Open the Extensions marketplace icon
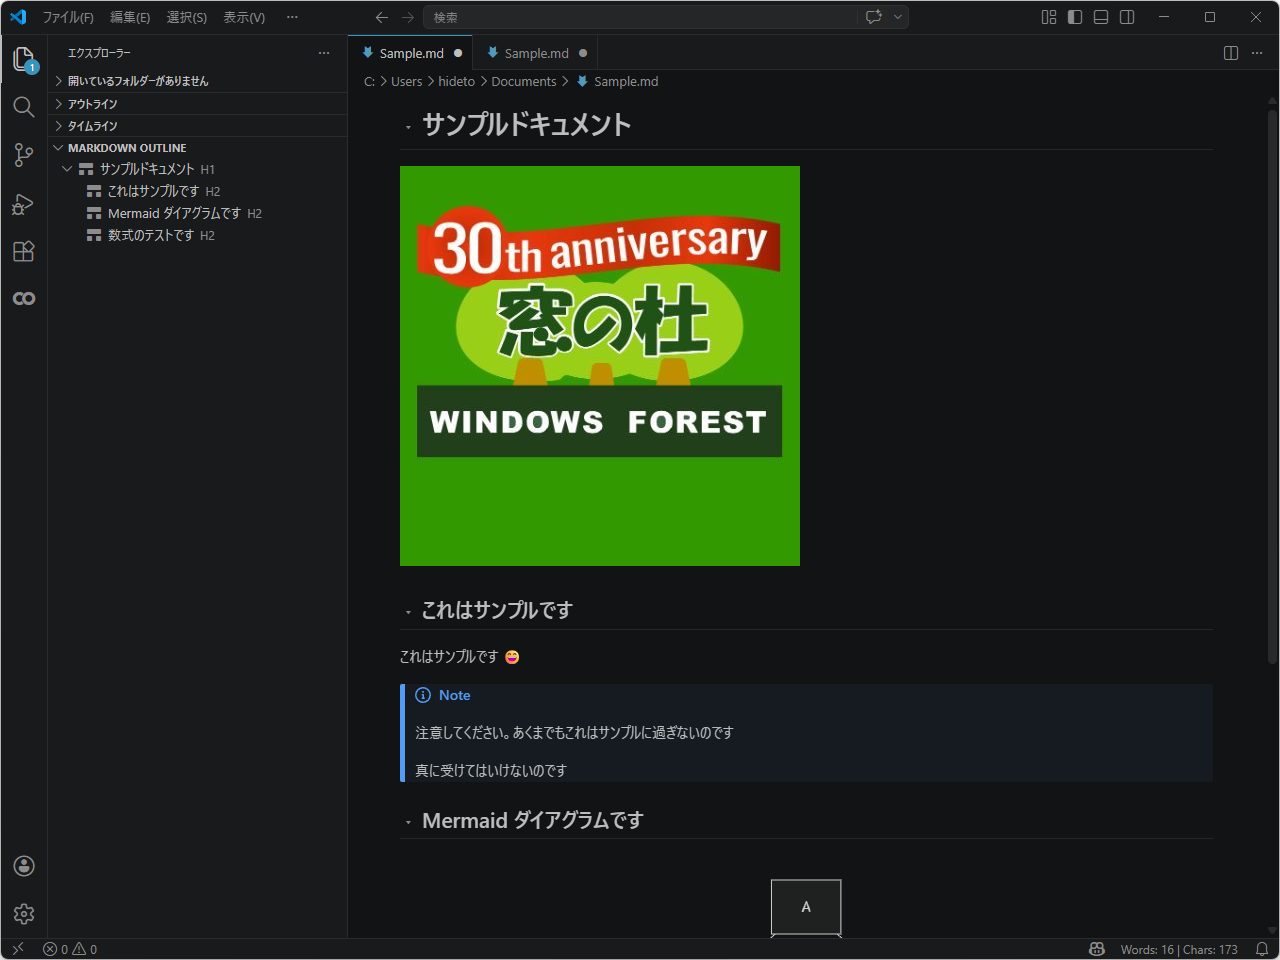Viewport: 1280px width, 960px height. coord(23,251)
